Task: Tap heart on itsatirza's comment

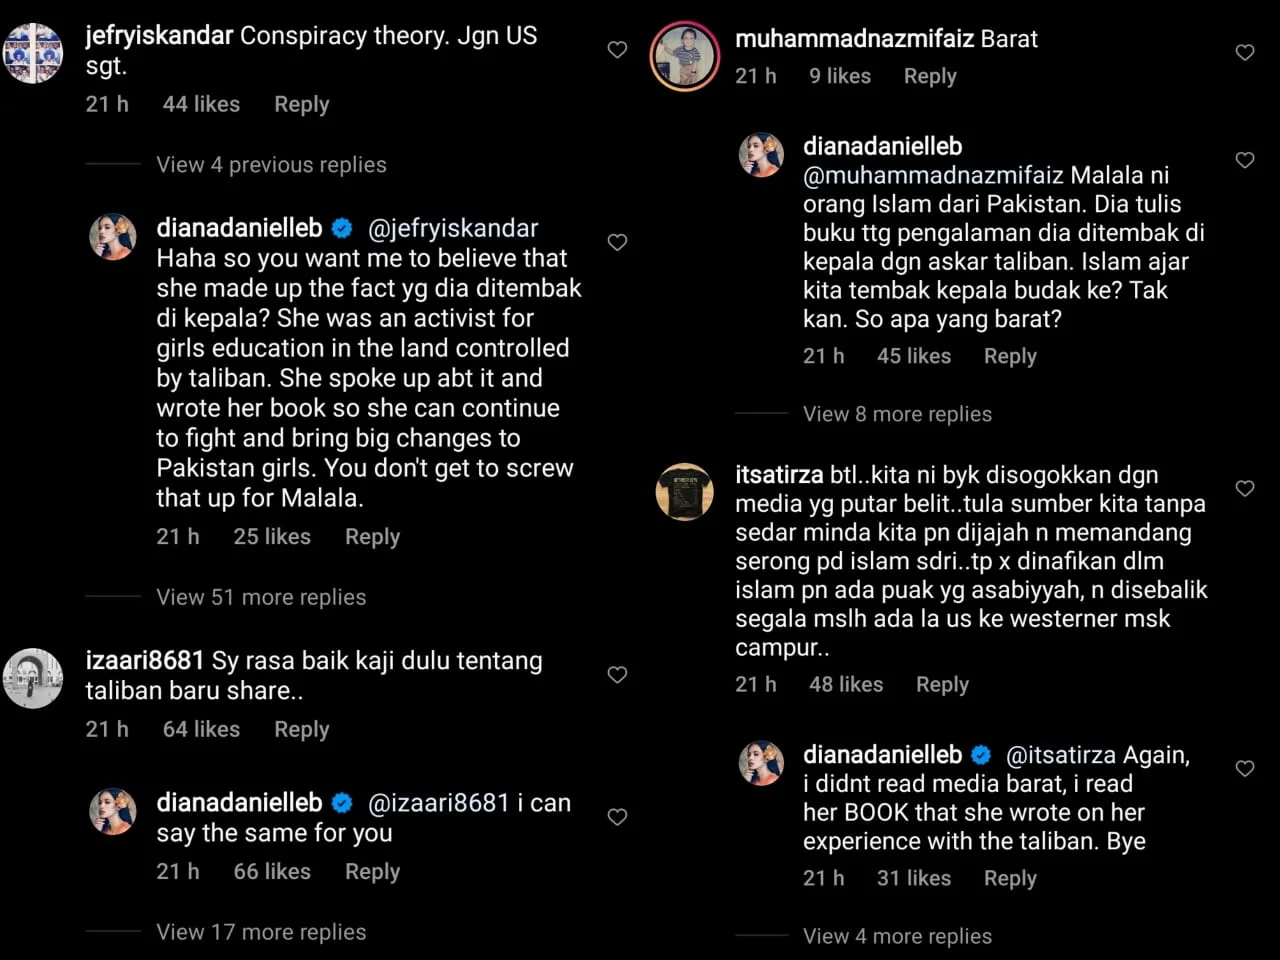Action: (1244, 488)
